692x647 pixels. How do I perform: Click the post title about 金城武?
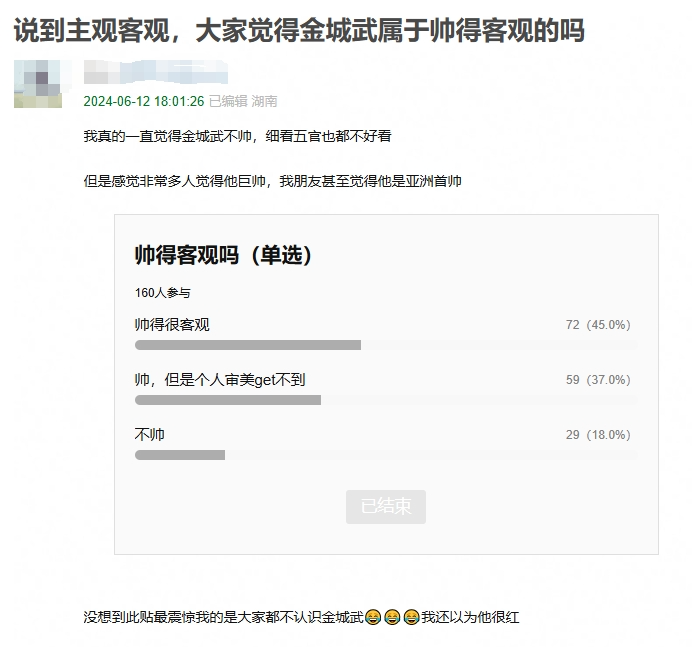click(298, 30)
